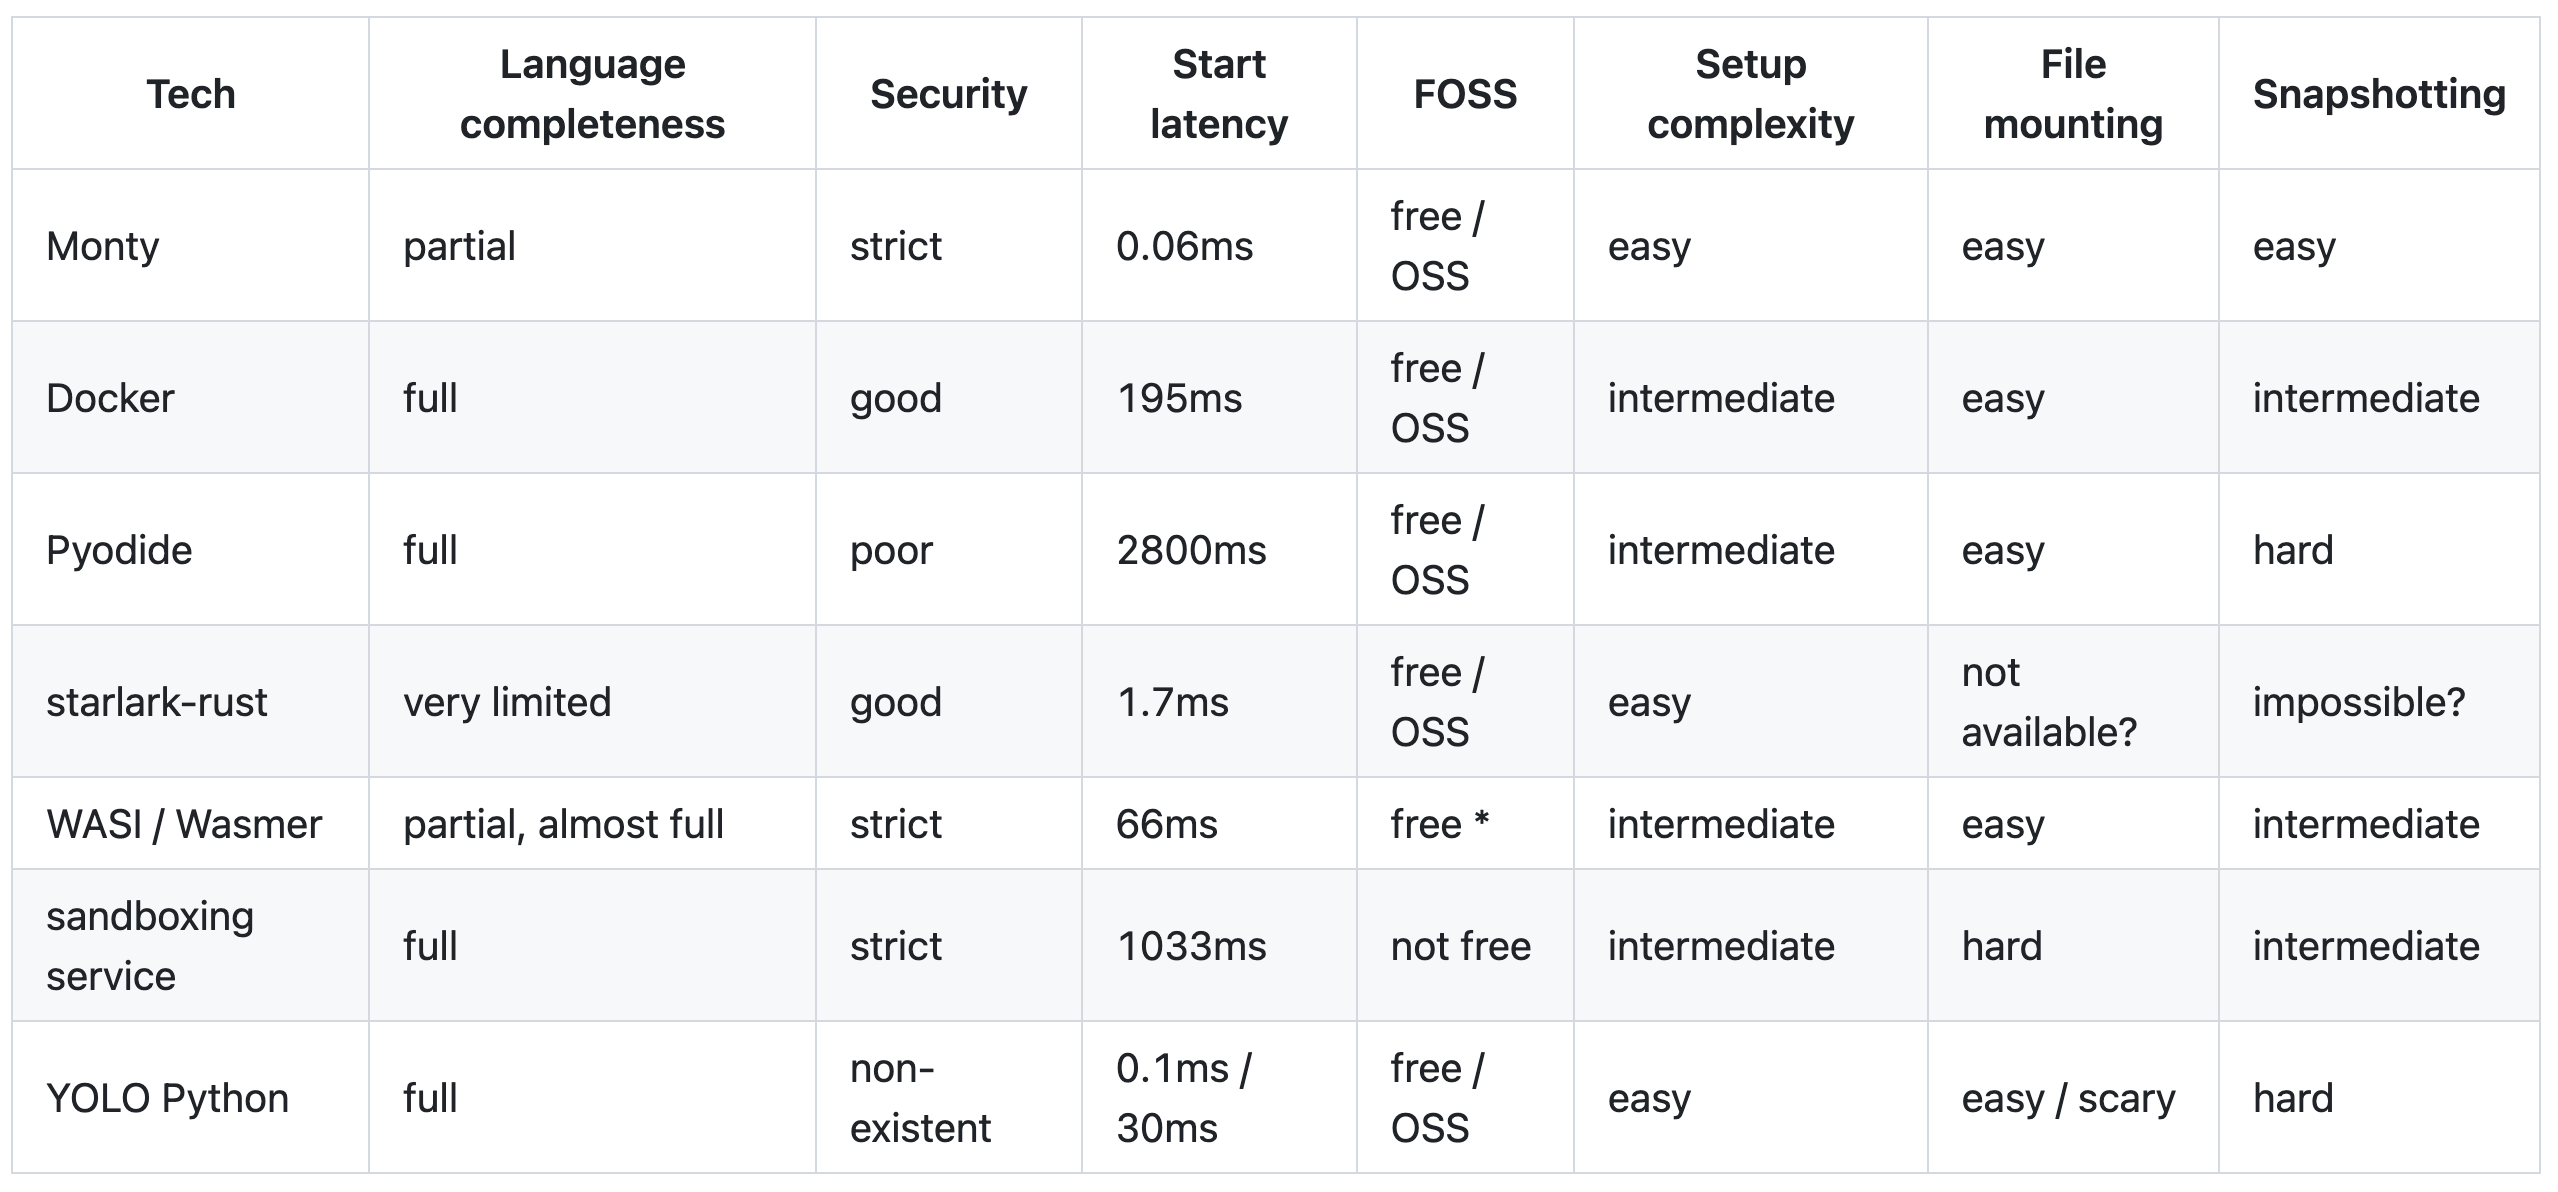Select the WASI / Wasmer cell
The image size is (2558, 1192).
point(184,824)
